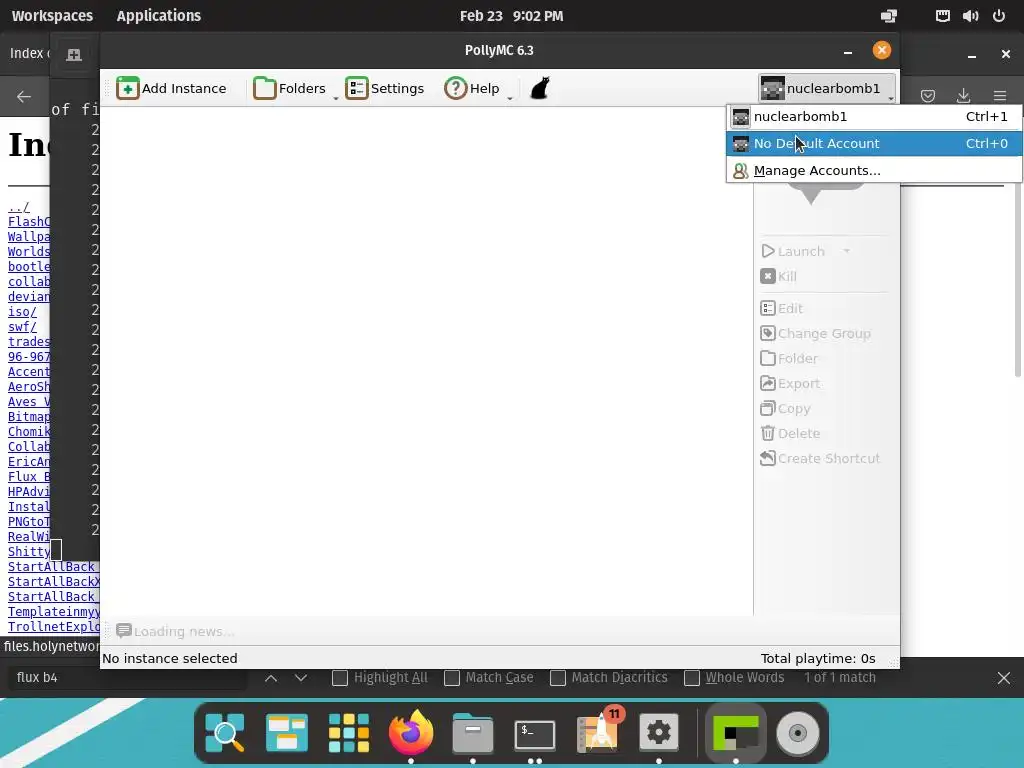The width and height of the screenshot is (1024, 768).
Task: Click network indicator in top panel
Action: (x=942, y=16)
